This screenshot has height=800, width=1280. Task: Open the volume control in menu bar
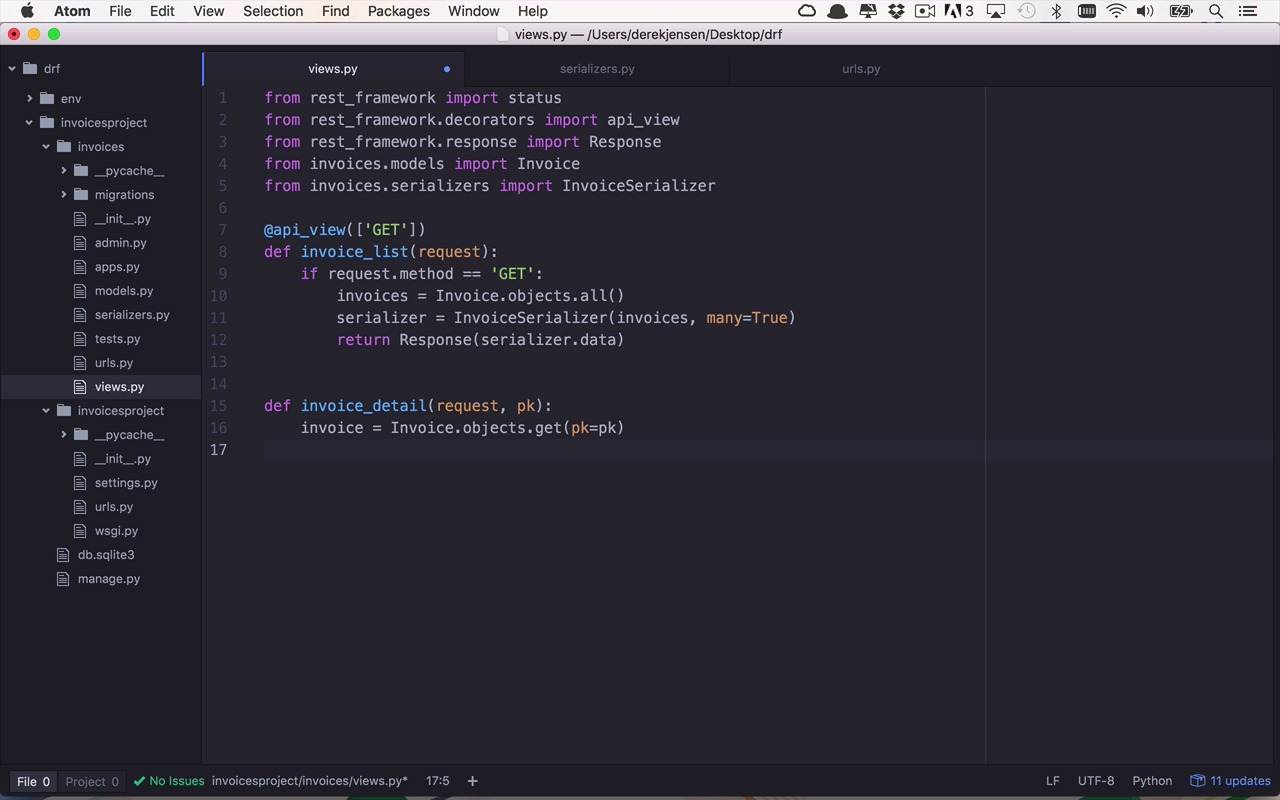click(1145, 11)
